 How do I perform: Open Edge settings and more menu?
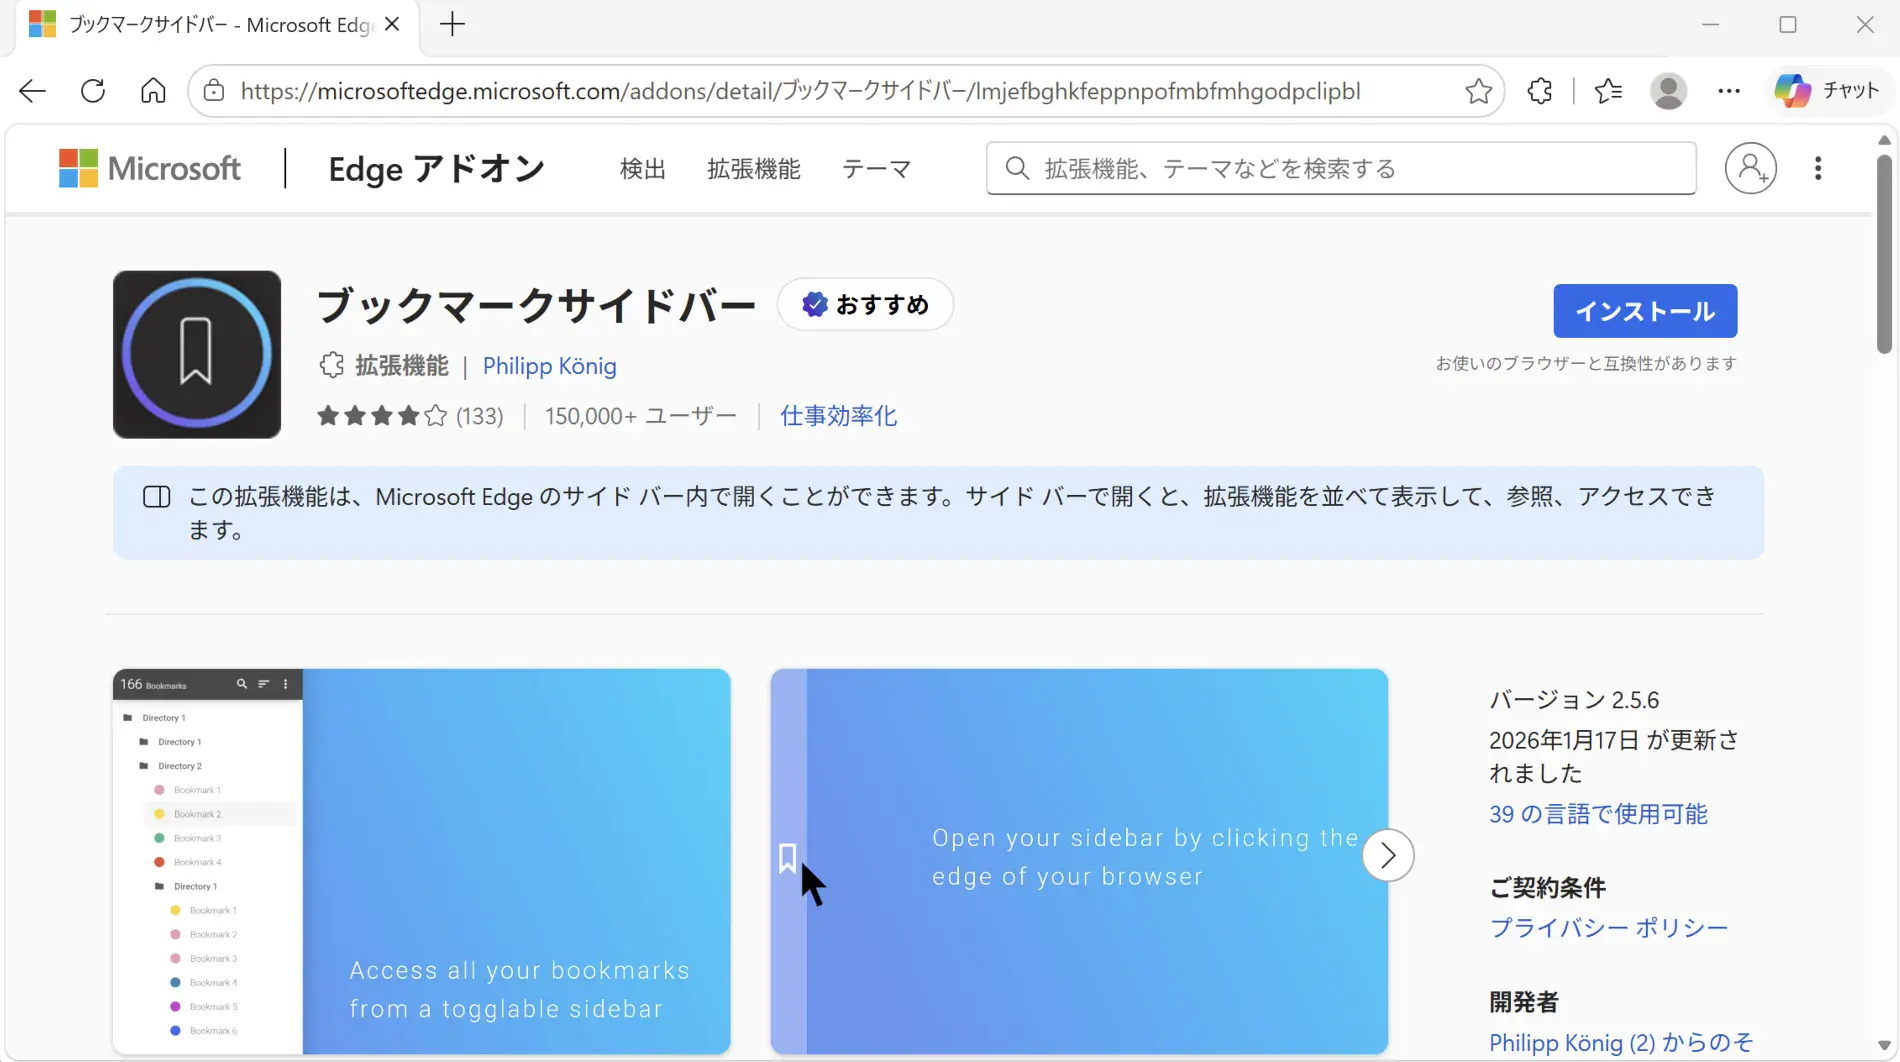[x=1729, y=91]
